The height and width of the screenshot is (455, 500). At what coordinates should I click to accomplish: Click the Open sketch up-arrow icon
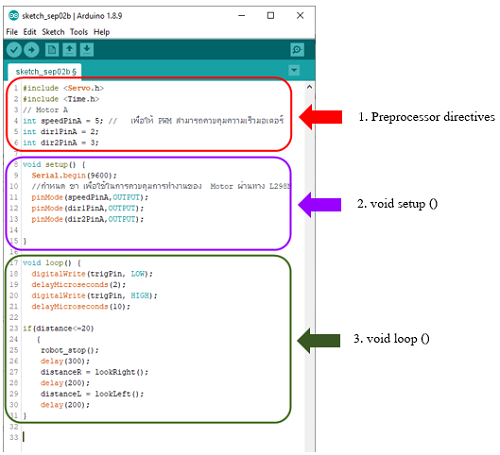(x=69, y=50)
